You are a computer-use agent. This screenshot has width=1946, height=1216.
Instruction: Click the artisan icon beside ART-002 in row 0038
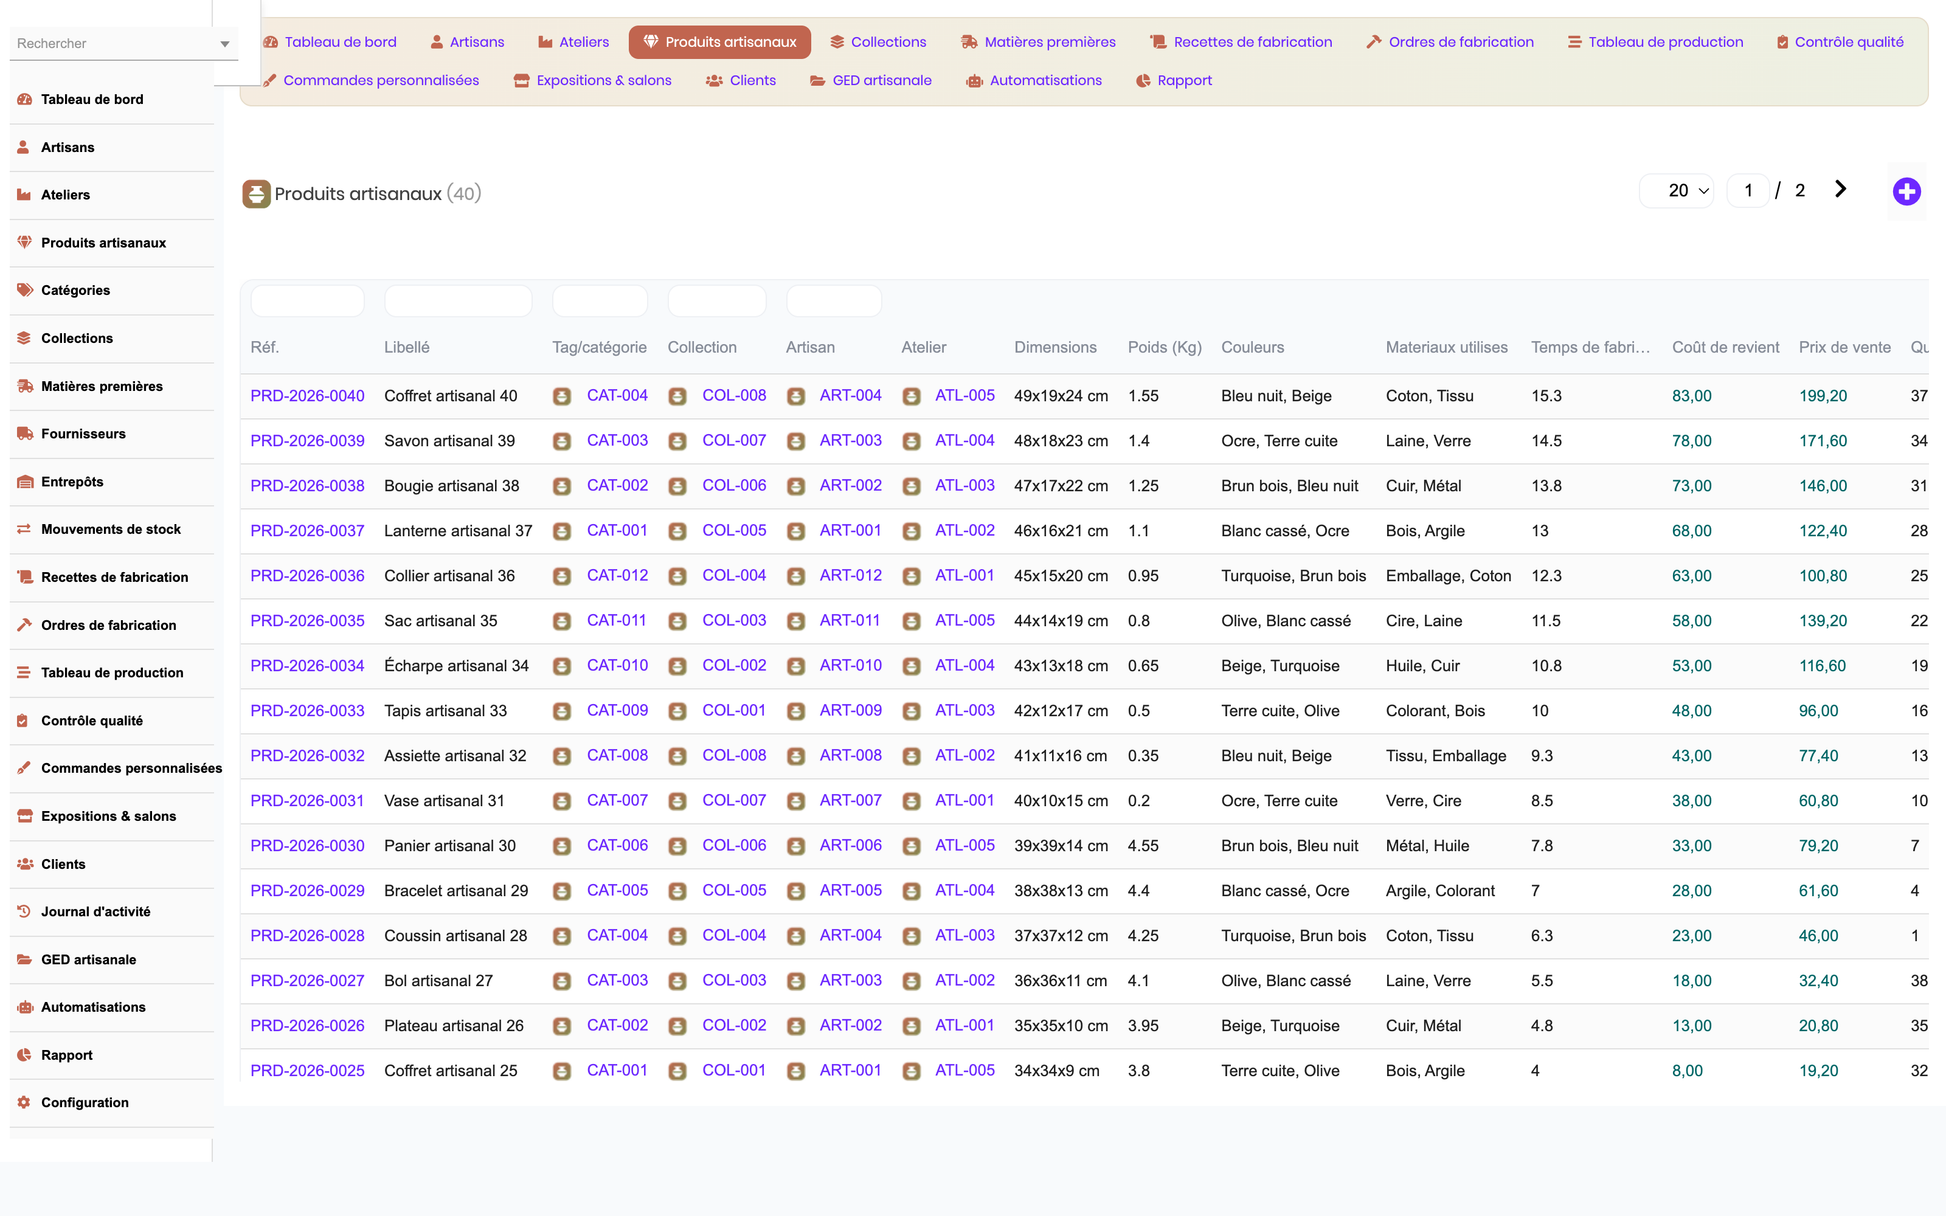[796, 486]
